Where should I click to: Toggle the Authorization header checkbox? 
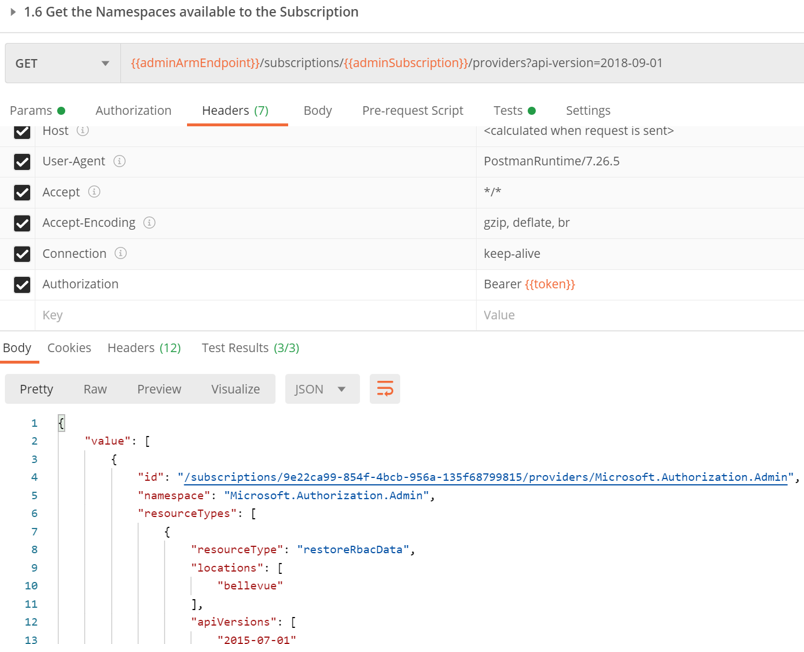(22, 285)
